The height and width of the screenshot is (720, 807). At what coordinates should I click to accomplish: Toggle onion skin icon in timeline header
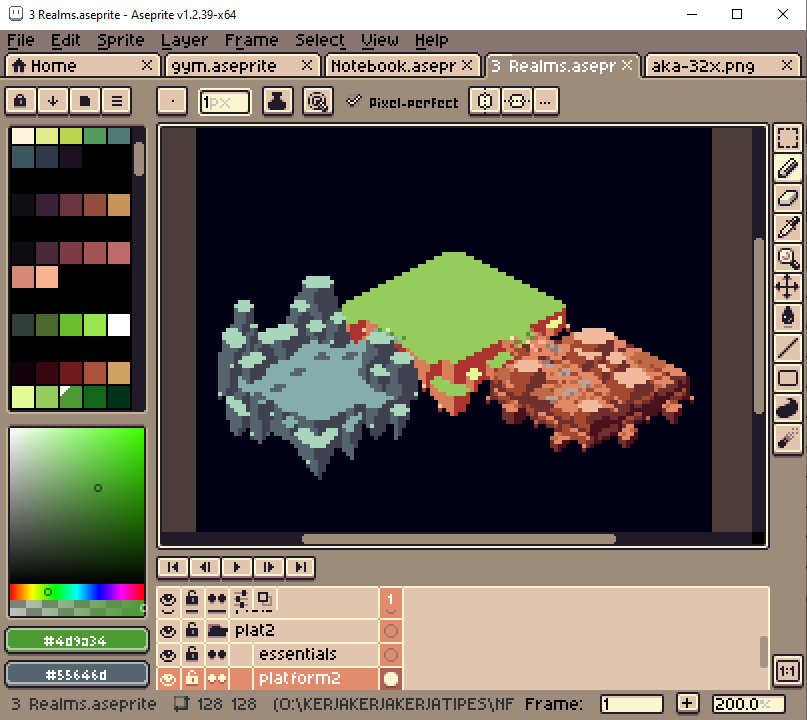(x=265, y=600)
